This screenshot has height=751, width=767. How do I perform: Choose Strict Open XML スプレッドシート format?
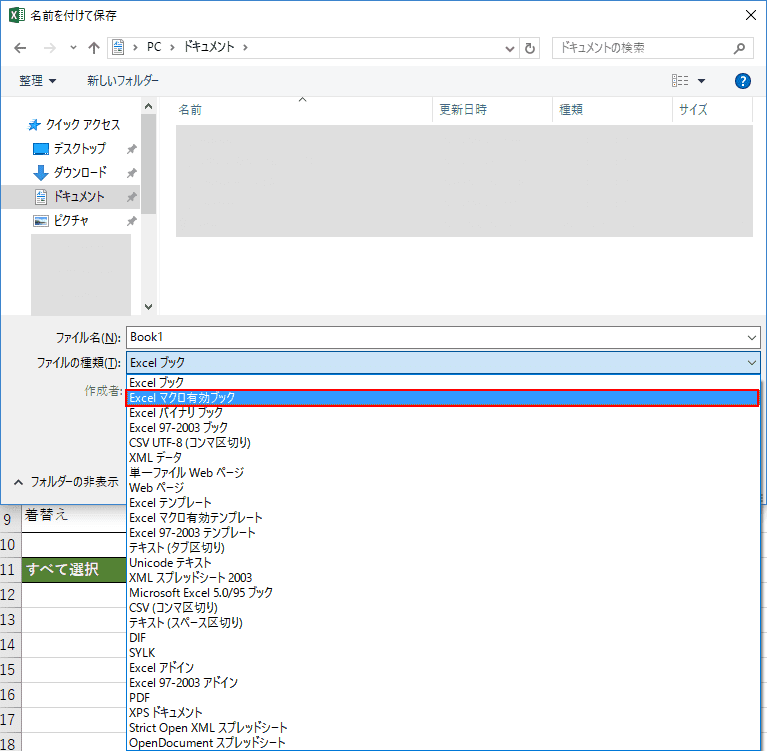(x=443, y=728)
